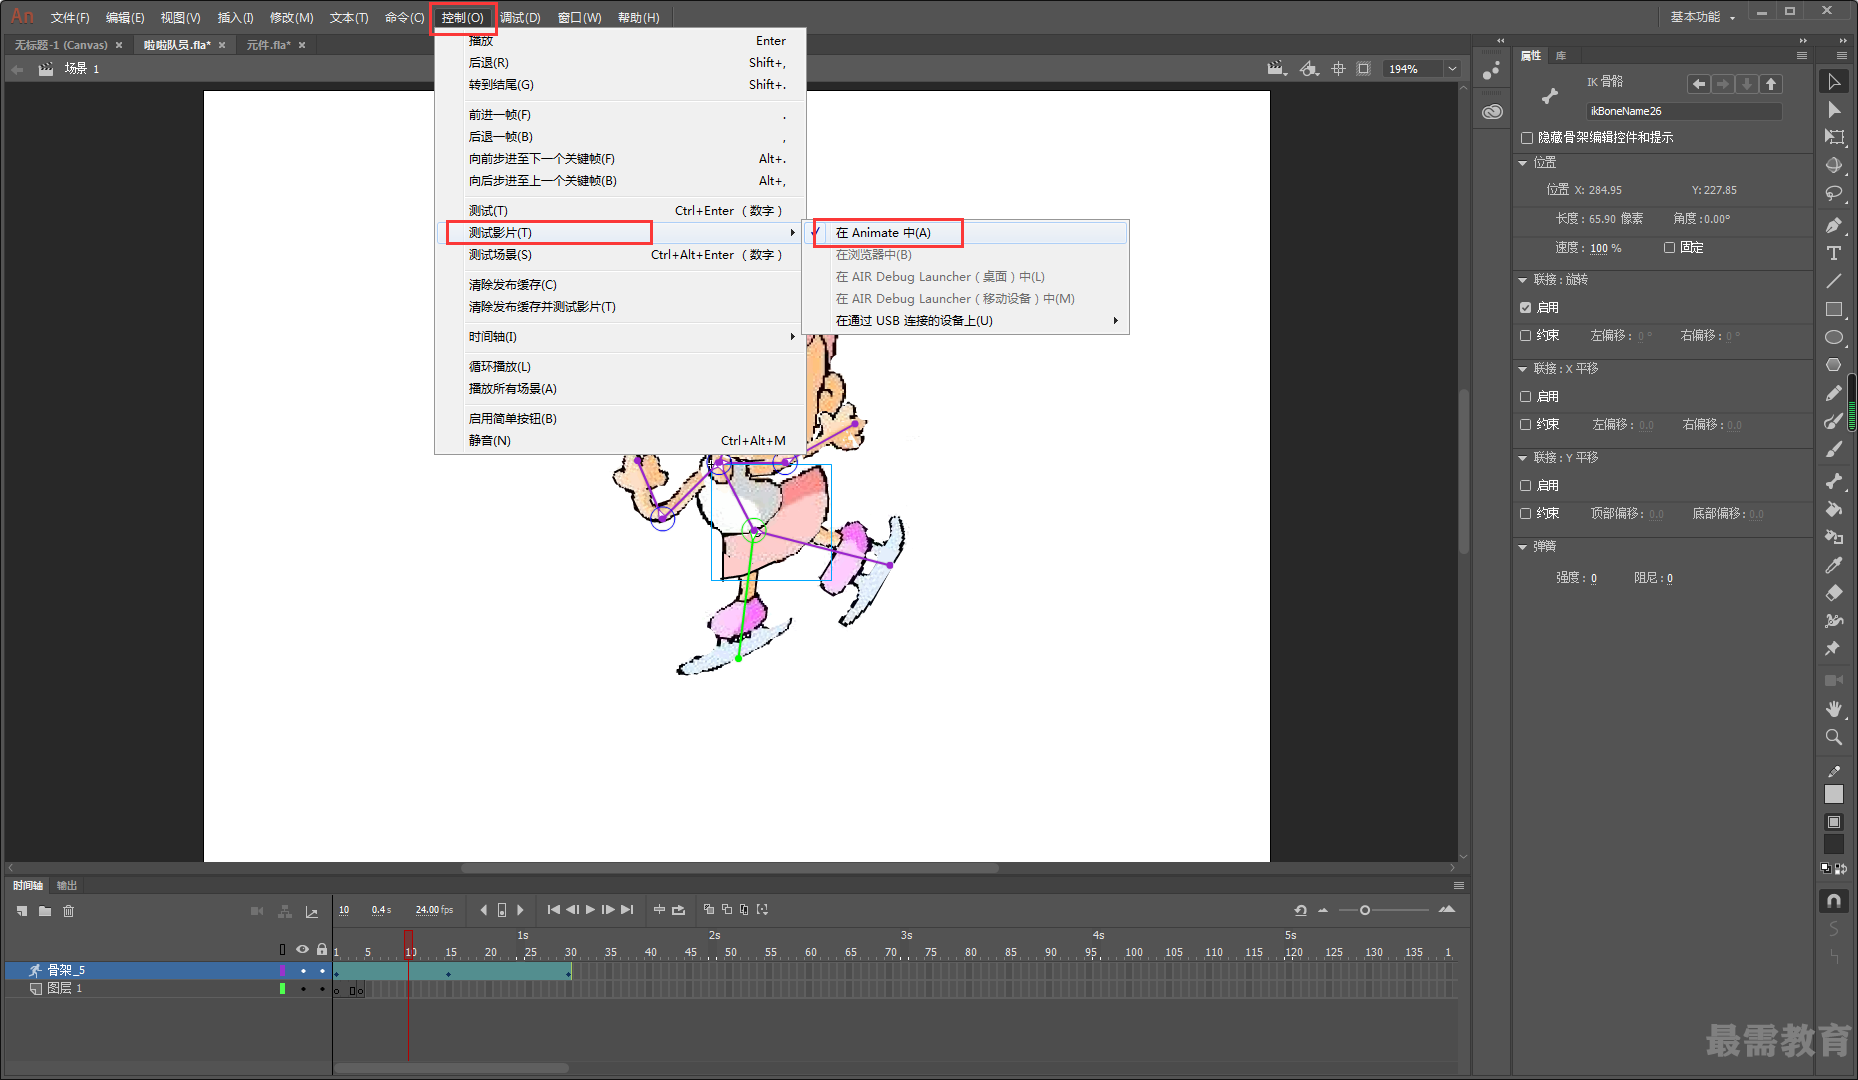Open the 基本功能 workspace dropdown

tap(1703, 17)
